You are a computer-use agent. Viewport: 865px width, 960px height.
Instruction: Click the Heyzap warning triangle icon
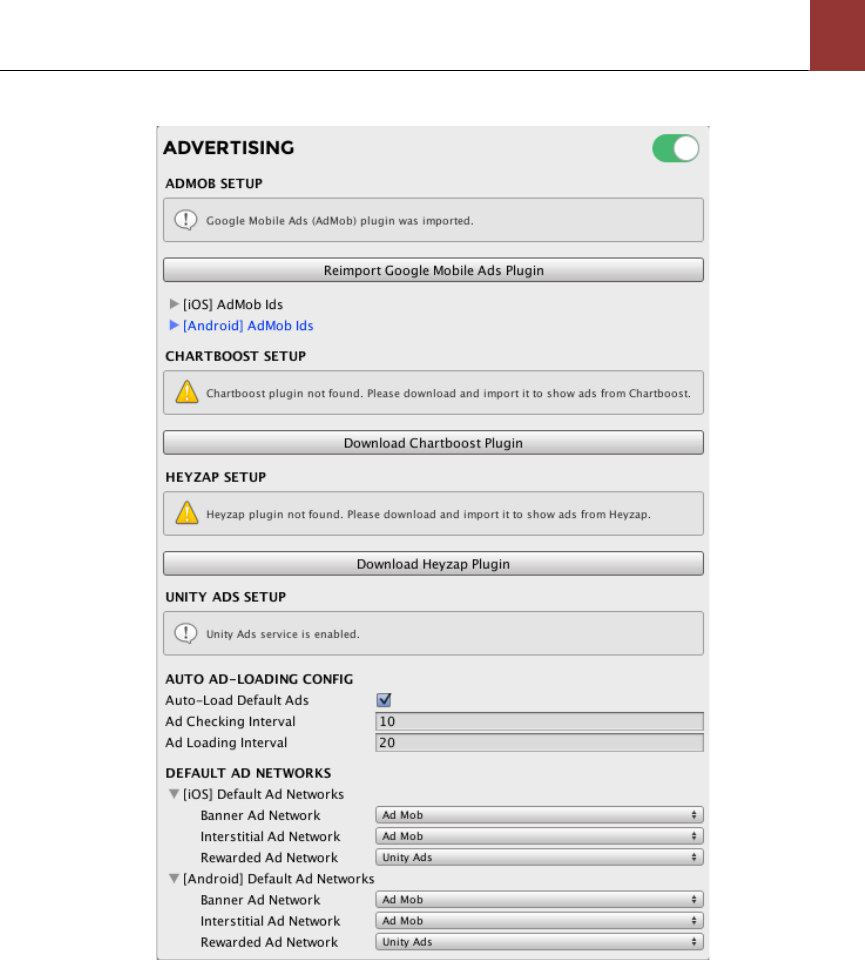pyautogui.click(x=187, y=513)
